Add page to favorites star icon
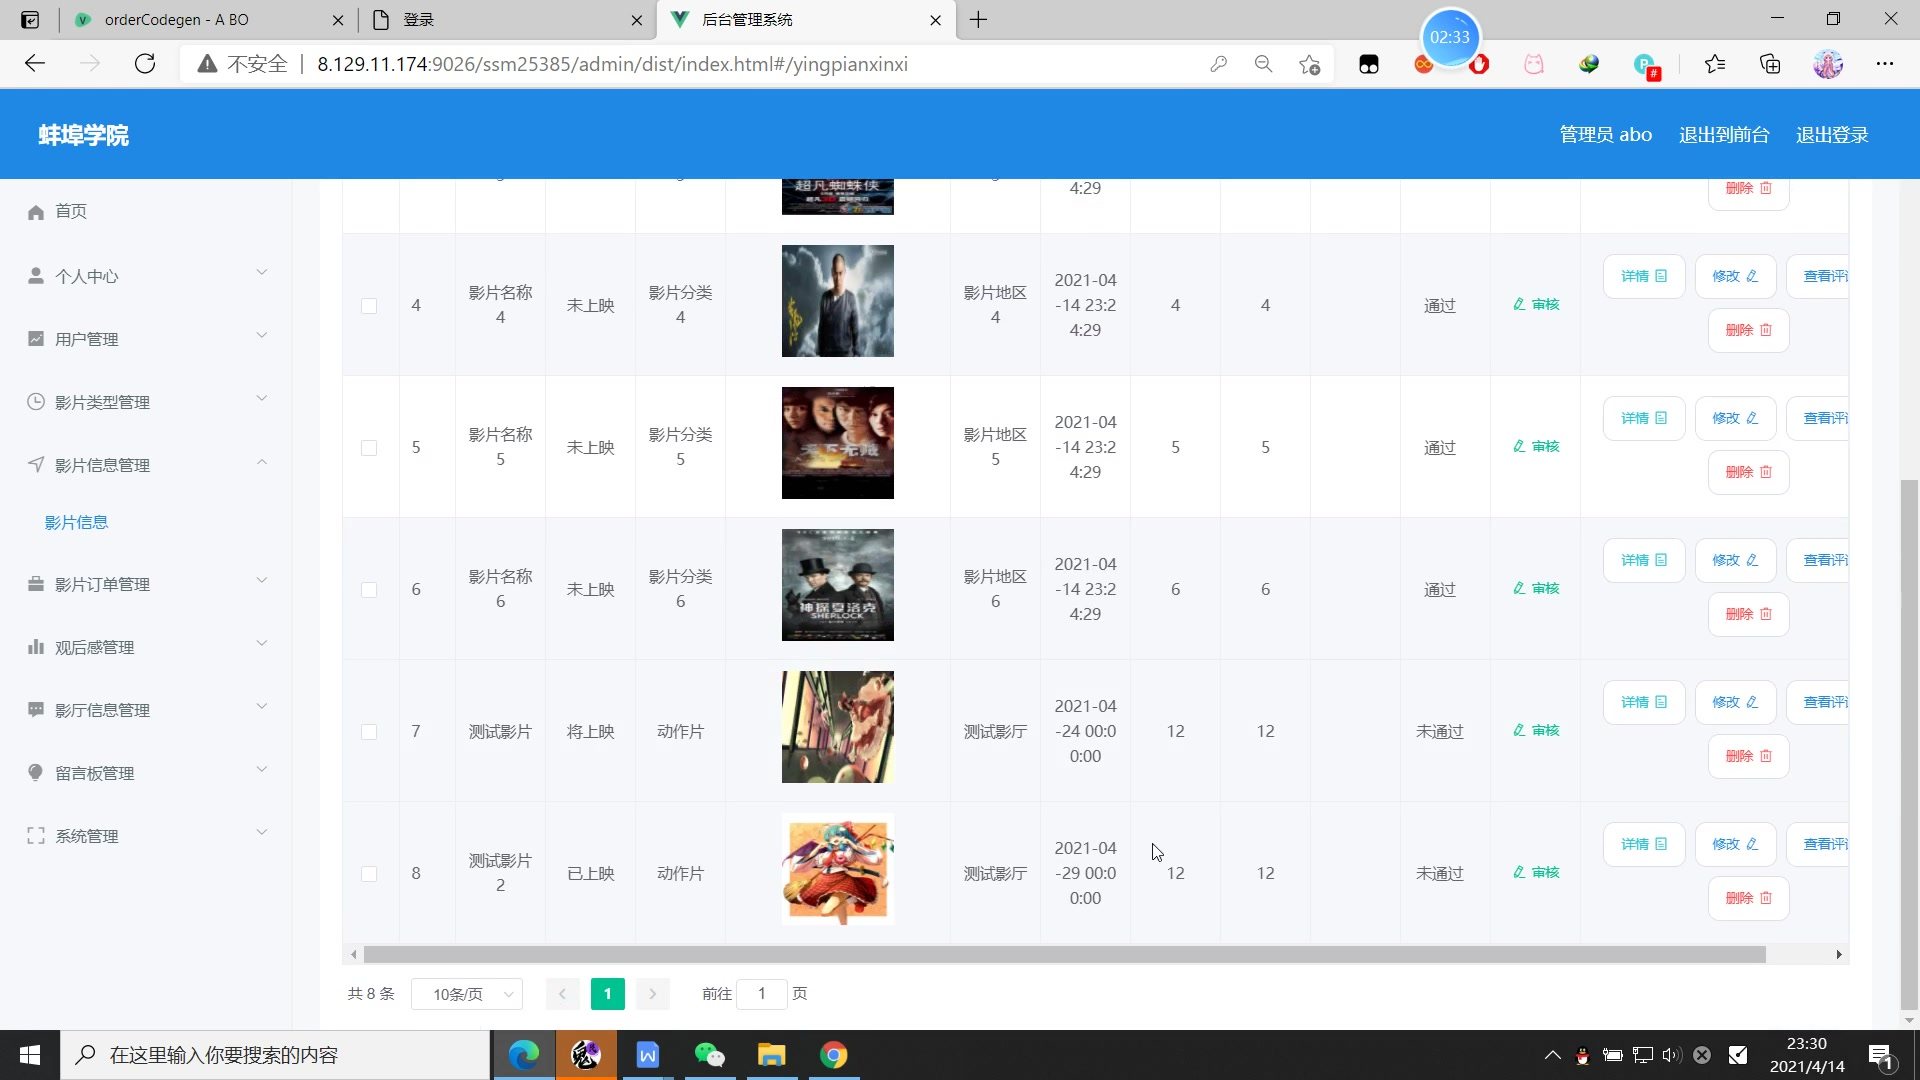The height and width of the screenshot is (1080, 1920). (1309, 64)
